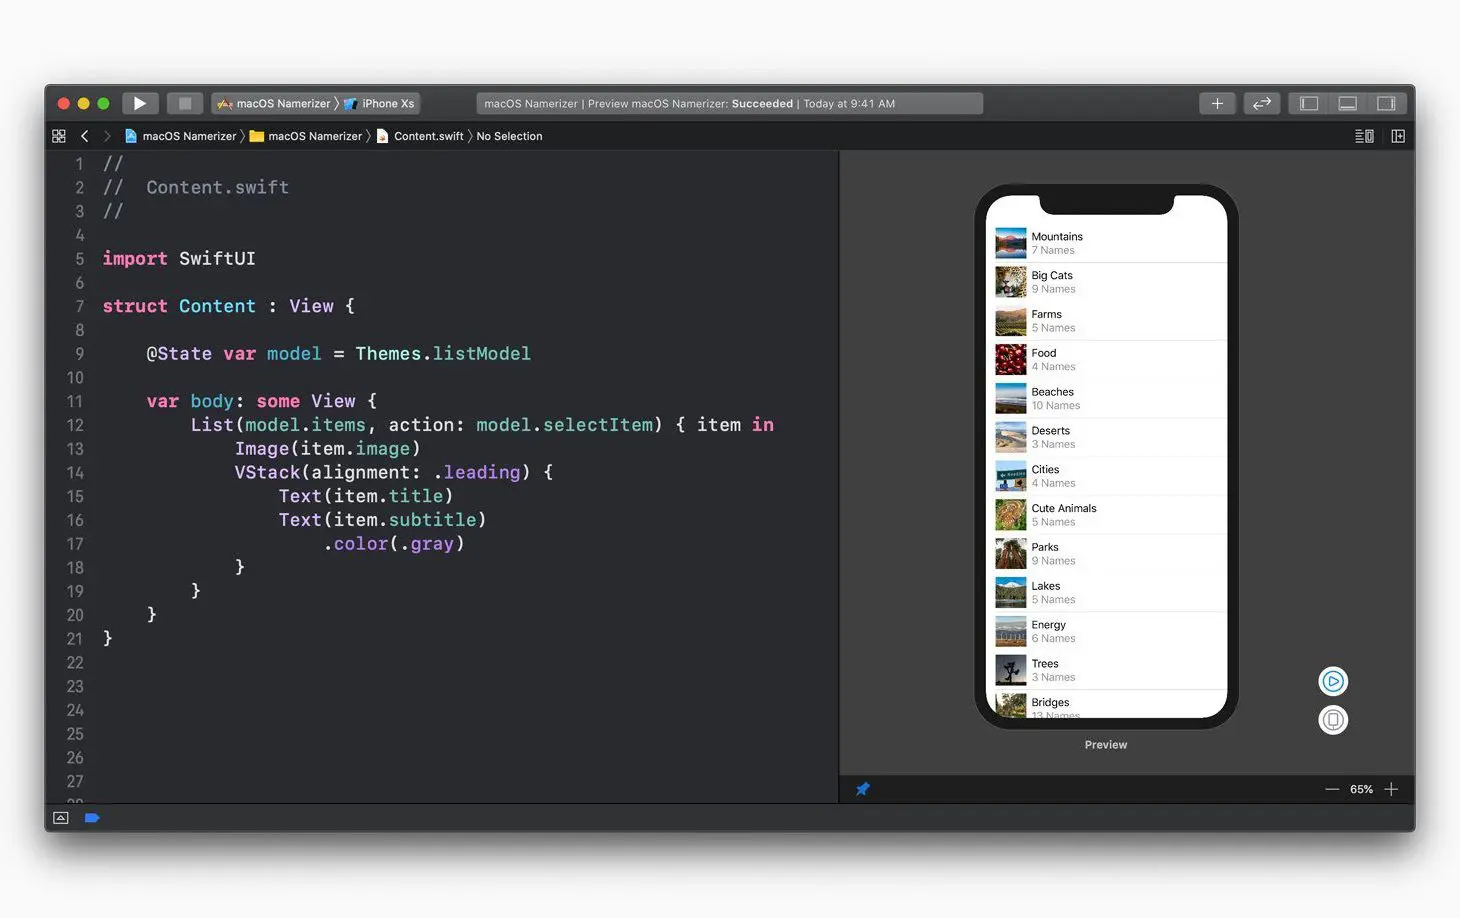
Task: Stop the running preview build
Action: click(x=184, y=103)
